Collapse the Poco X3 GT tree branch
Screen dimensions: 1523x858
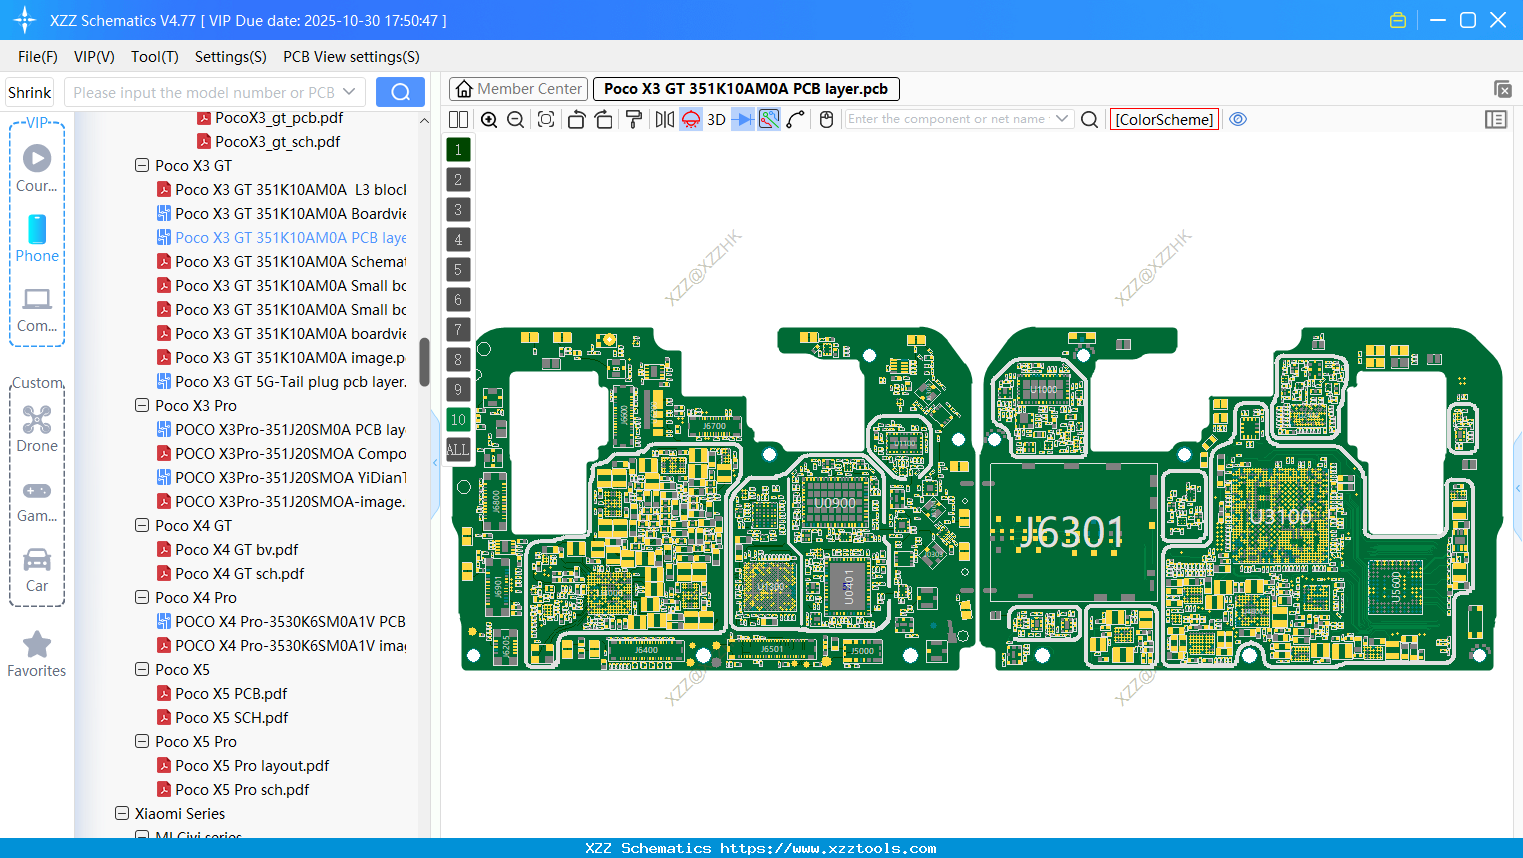[142, 165]
